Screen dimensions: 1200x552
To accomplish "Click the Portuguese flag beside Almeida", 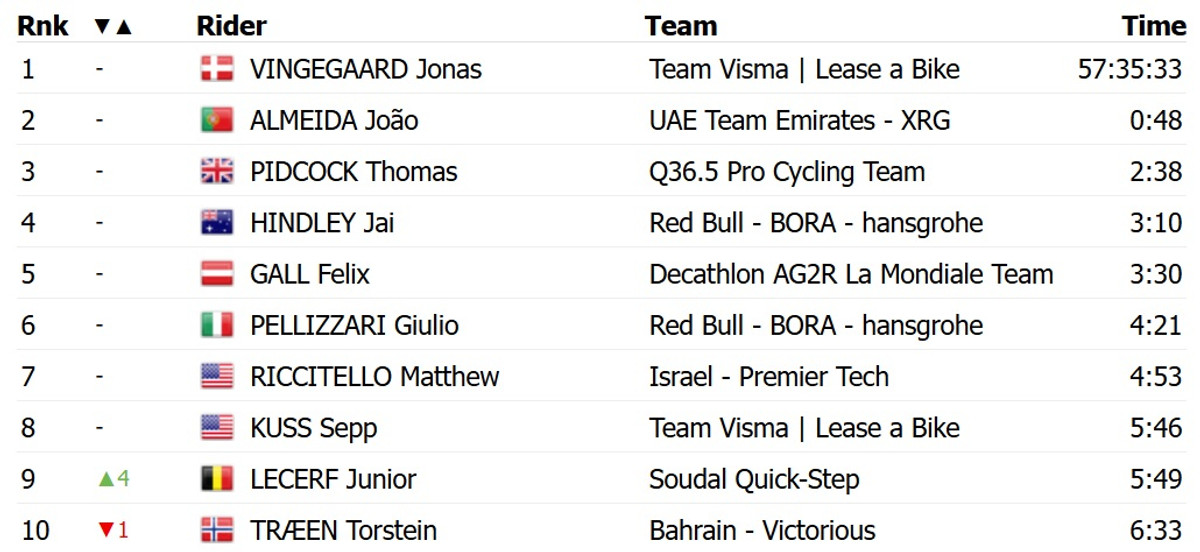I will (x=217, y=121).
